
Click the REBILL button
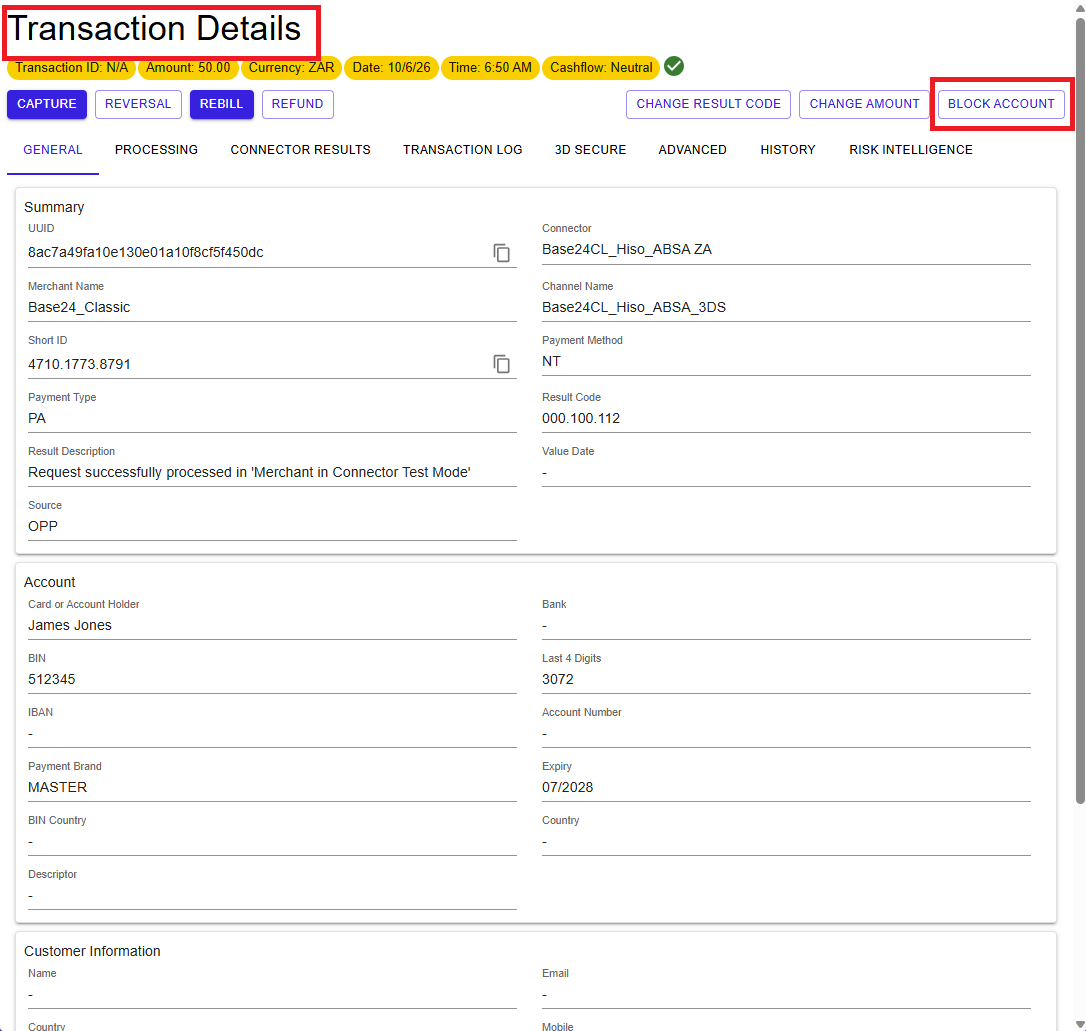tap(222, 104)
